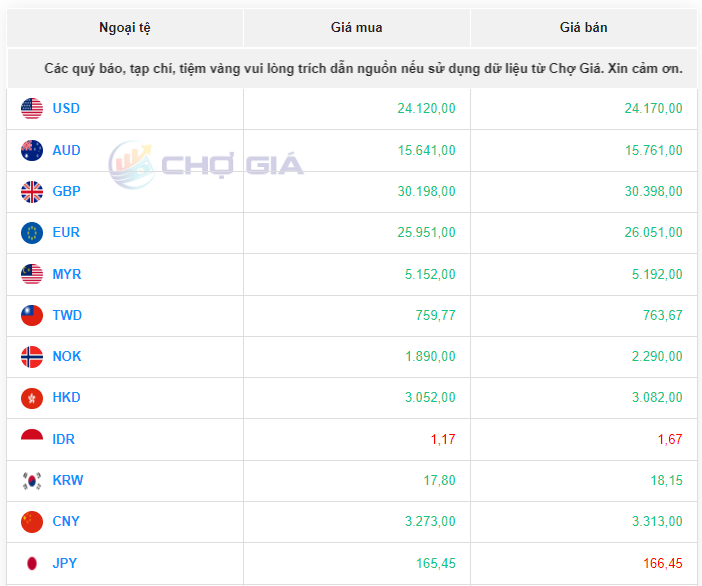The height and width of the screenshot is (586, 702).
Task: Click the Norwegian flag icon
Action: pos(32,357)
